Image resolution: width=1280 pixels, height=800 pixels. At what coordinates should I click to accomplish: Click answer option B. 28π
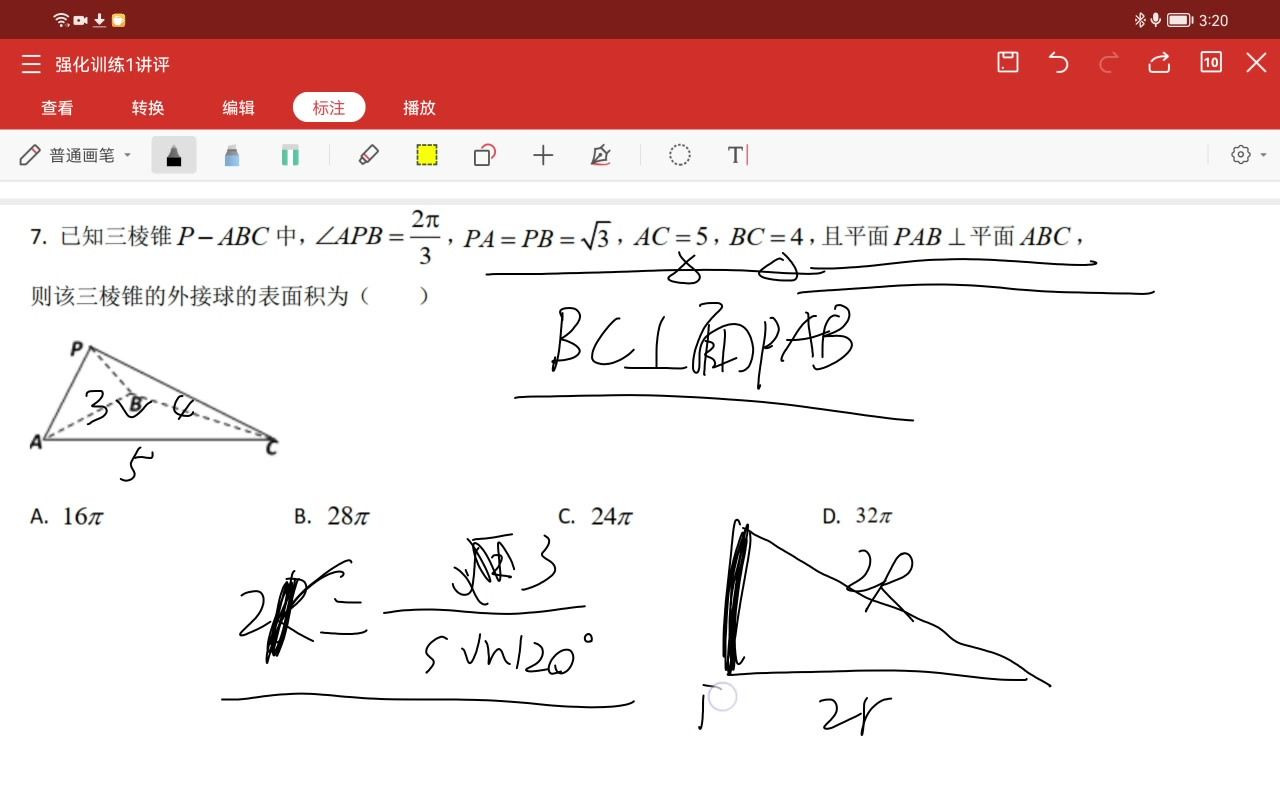tap(332, 516)
